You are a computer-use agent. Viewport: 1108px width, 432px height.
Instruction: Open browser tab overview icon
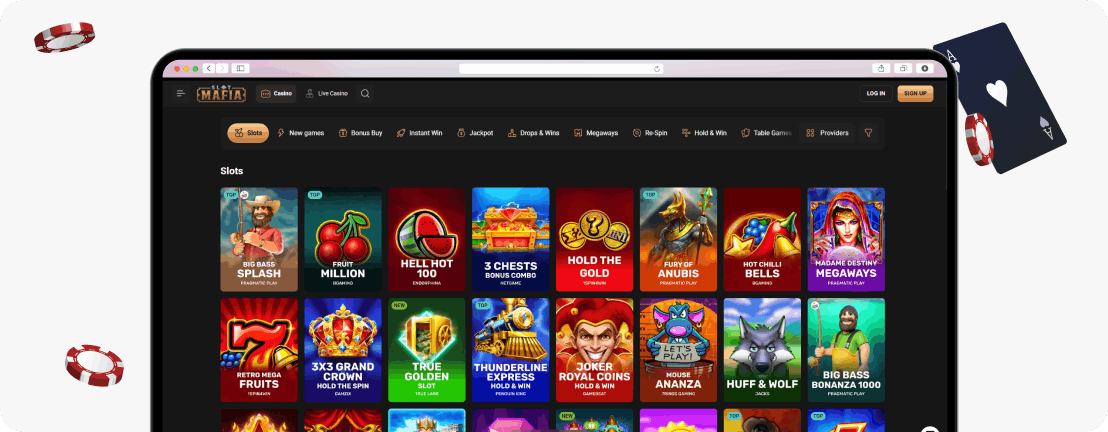[903, 69]
